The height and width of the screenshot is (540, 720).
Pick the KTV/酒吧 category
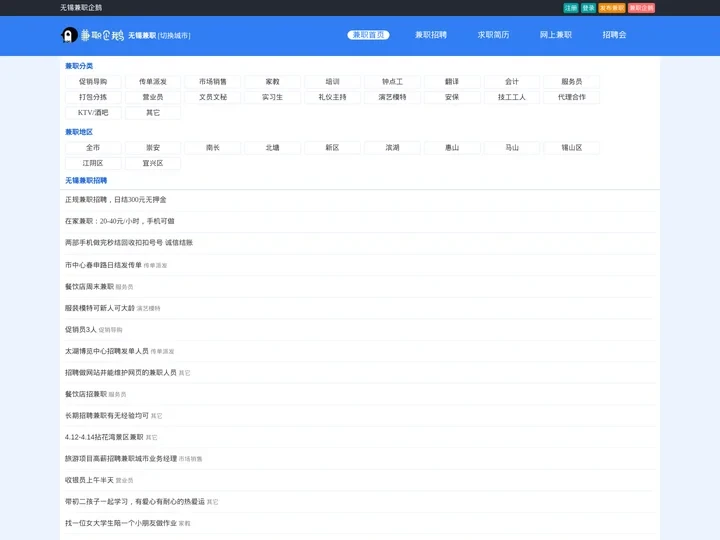(x=93, y=113)
